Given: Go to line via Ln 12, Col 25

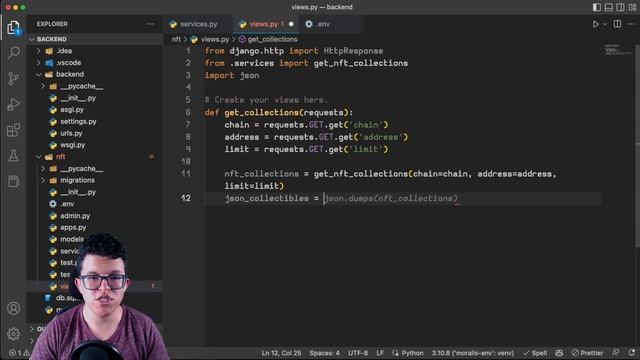Looking at the screenshot, I should coord(281,353).
